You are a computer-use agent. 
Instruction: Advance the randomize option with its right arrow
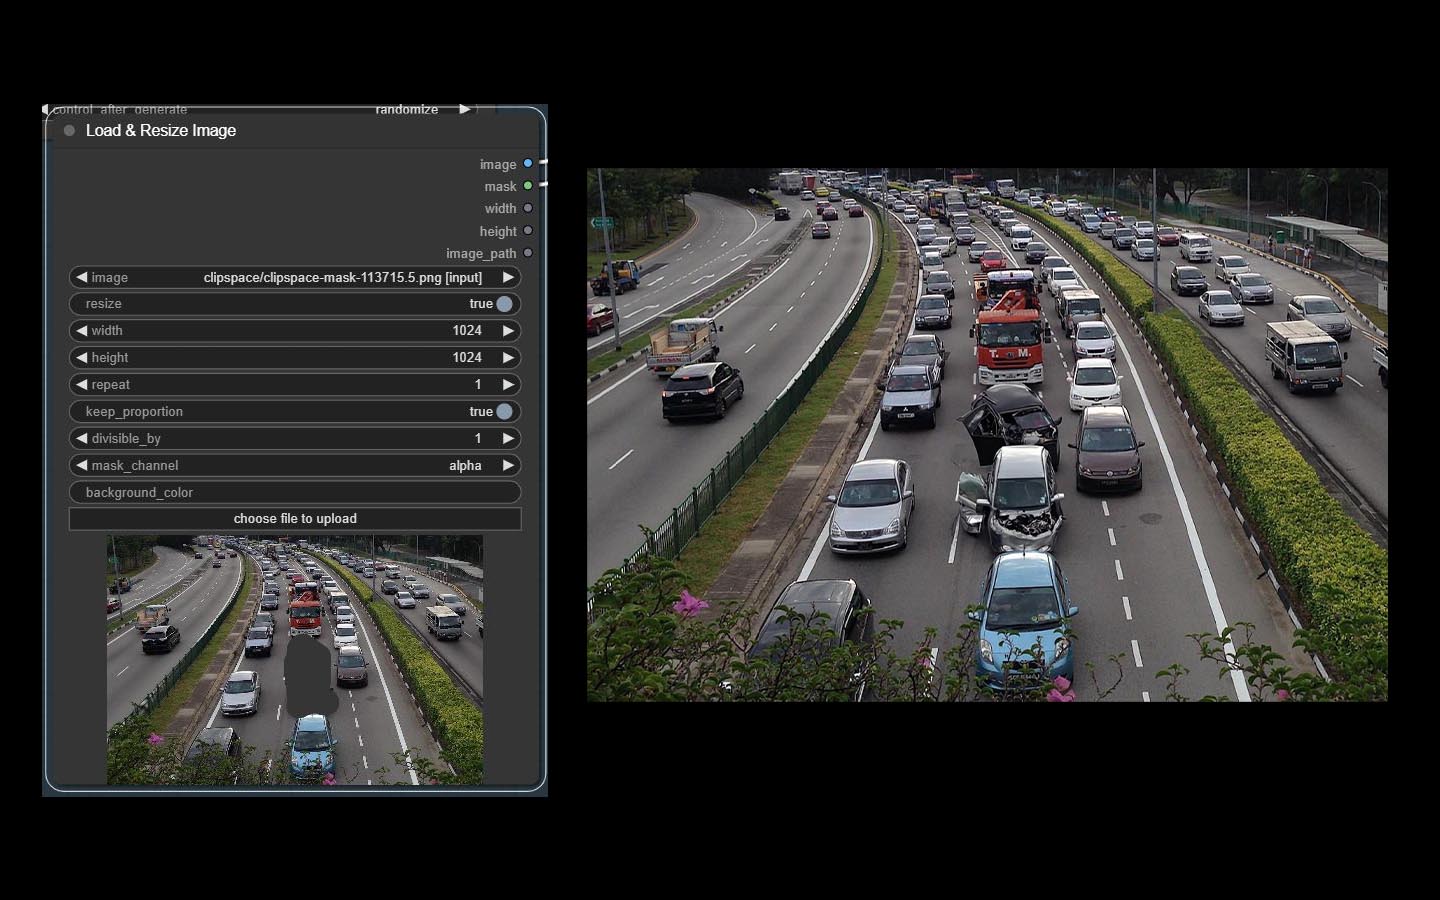(464, 109)
